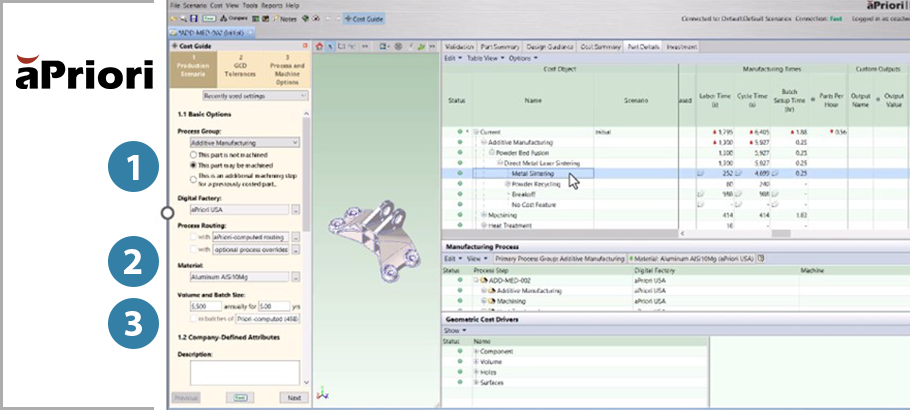Toggle checkbox with aPriori-computed routing
The image size is (910, 410).
point(194,237)
